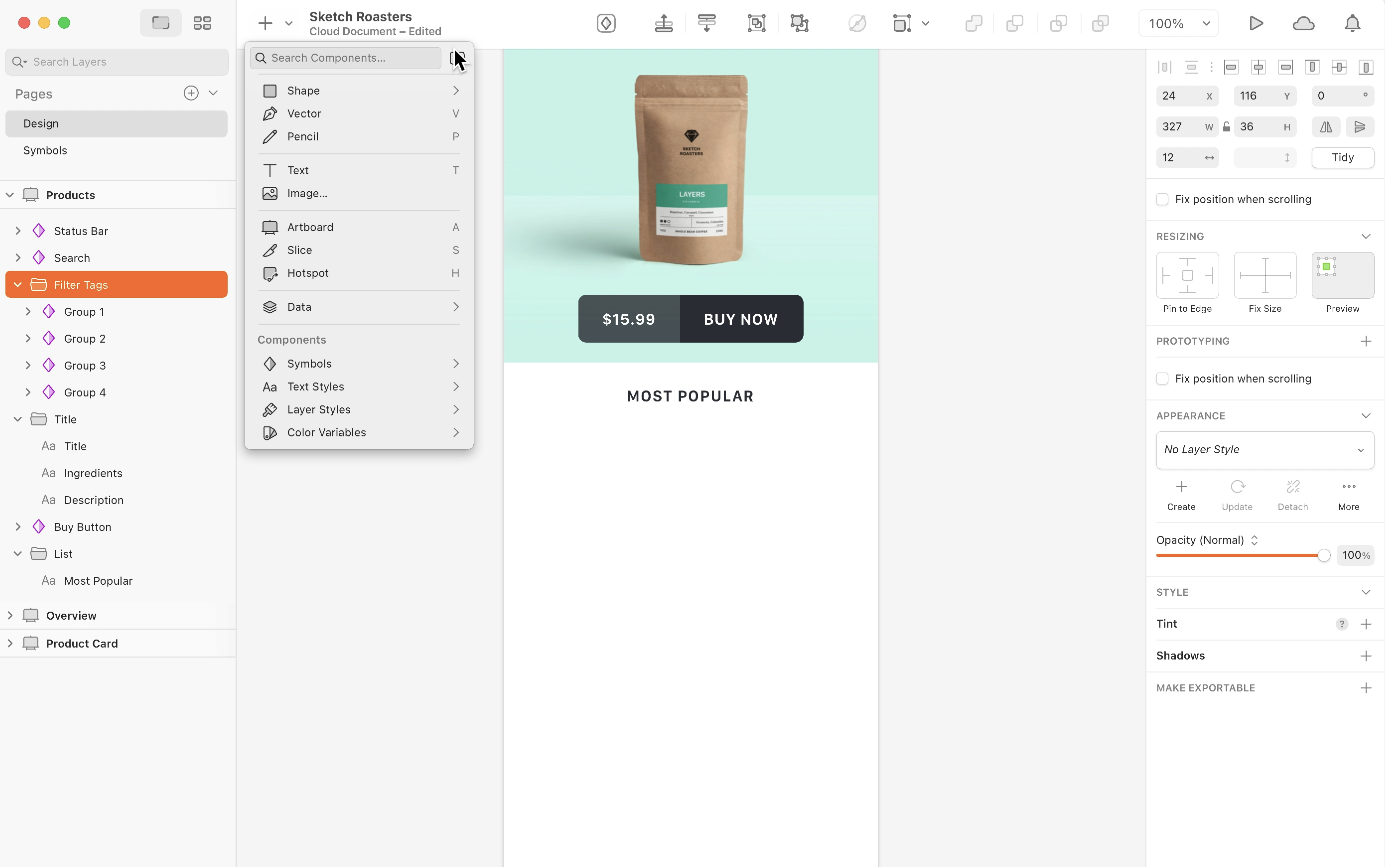The image size is (1385, 867).
Task: Select the Pin to Edge resizing control
Action: [x=1187, y=275]
